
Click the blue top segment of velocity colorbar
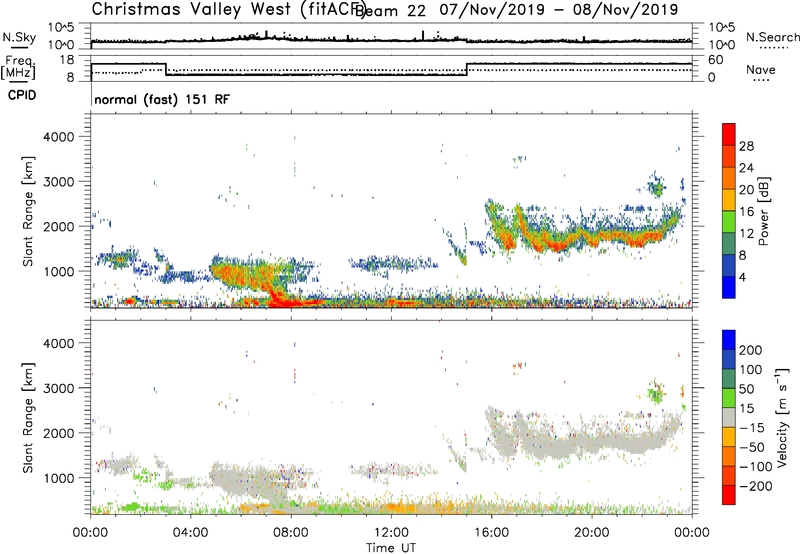coord(729,340)
